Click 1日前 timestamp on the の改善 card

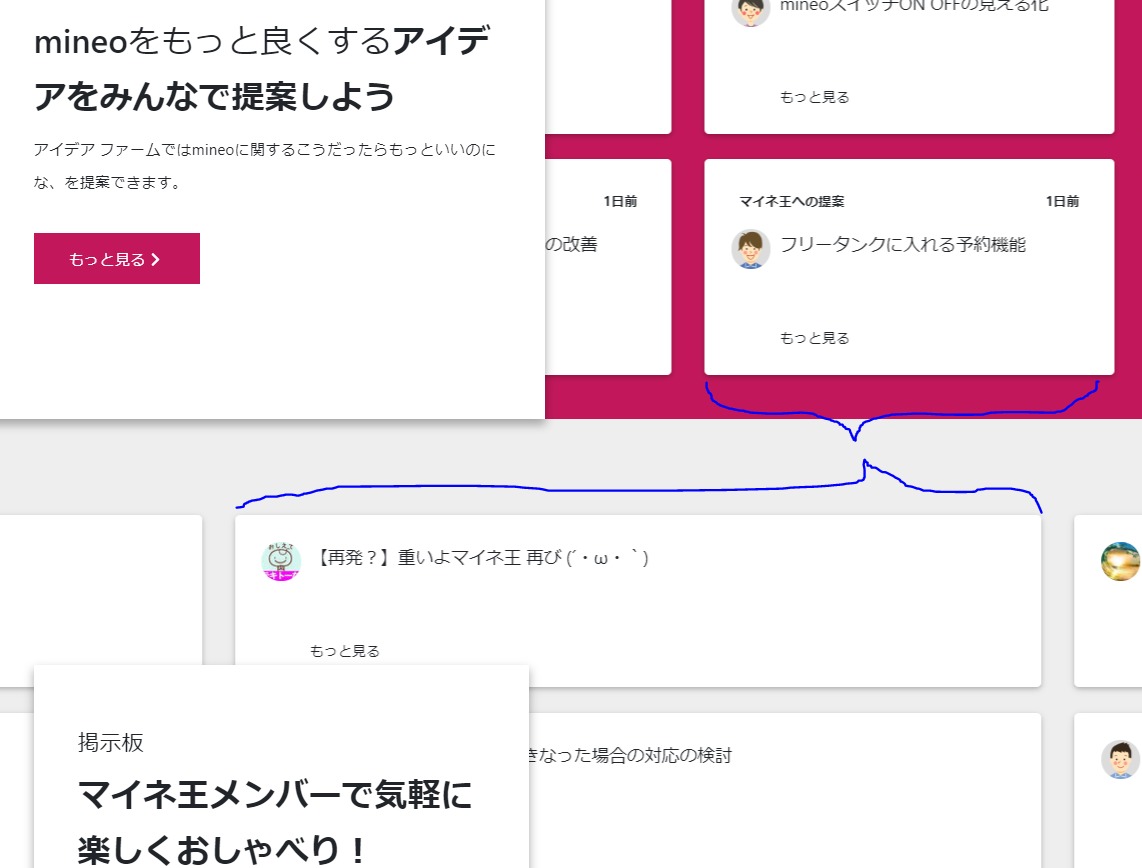coord(619,201)
